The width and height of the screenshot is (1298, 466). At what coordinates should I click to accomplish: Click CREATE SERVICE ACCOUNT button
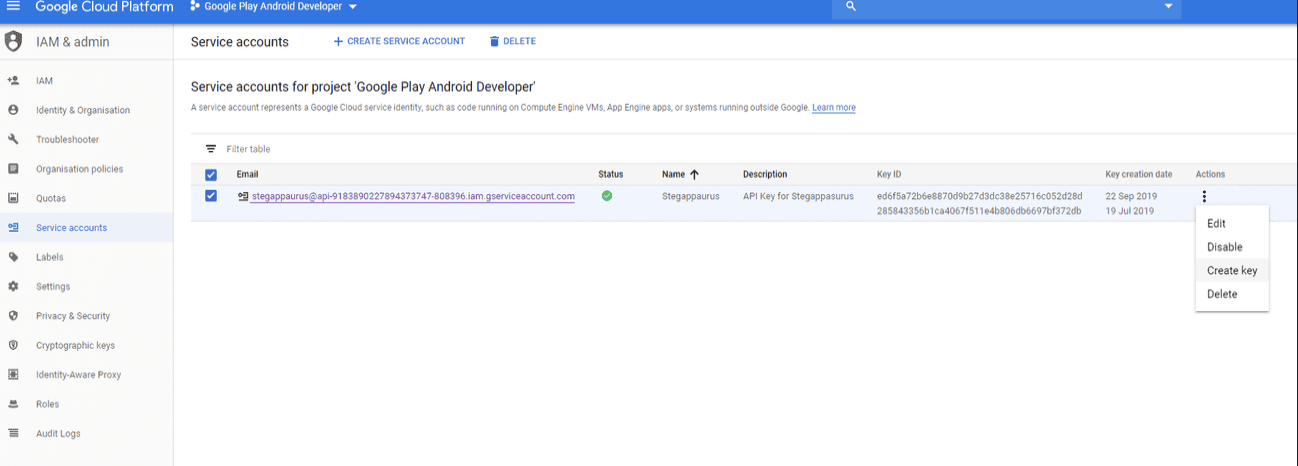click(x=399, y=42)
